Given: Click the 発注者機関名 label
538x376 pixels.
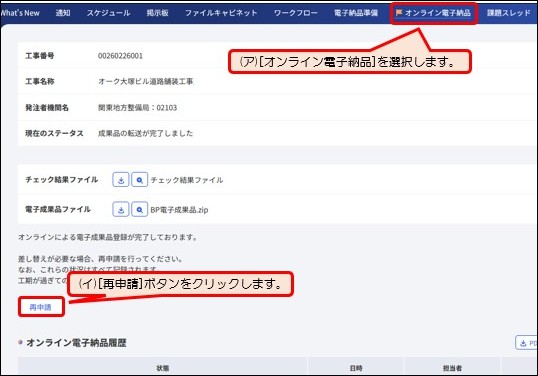Looking at the screenshot, I should click(47, 108).
